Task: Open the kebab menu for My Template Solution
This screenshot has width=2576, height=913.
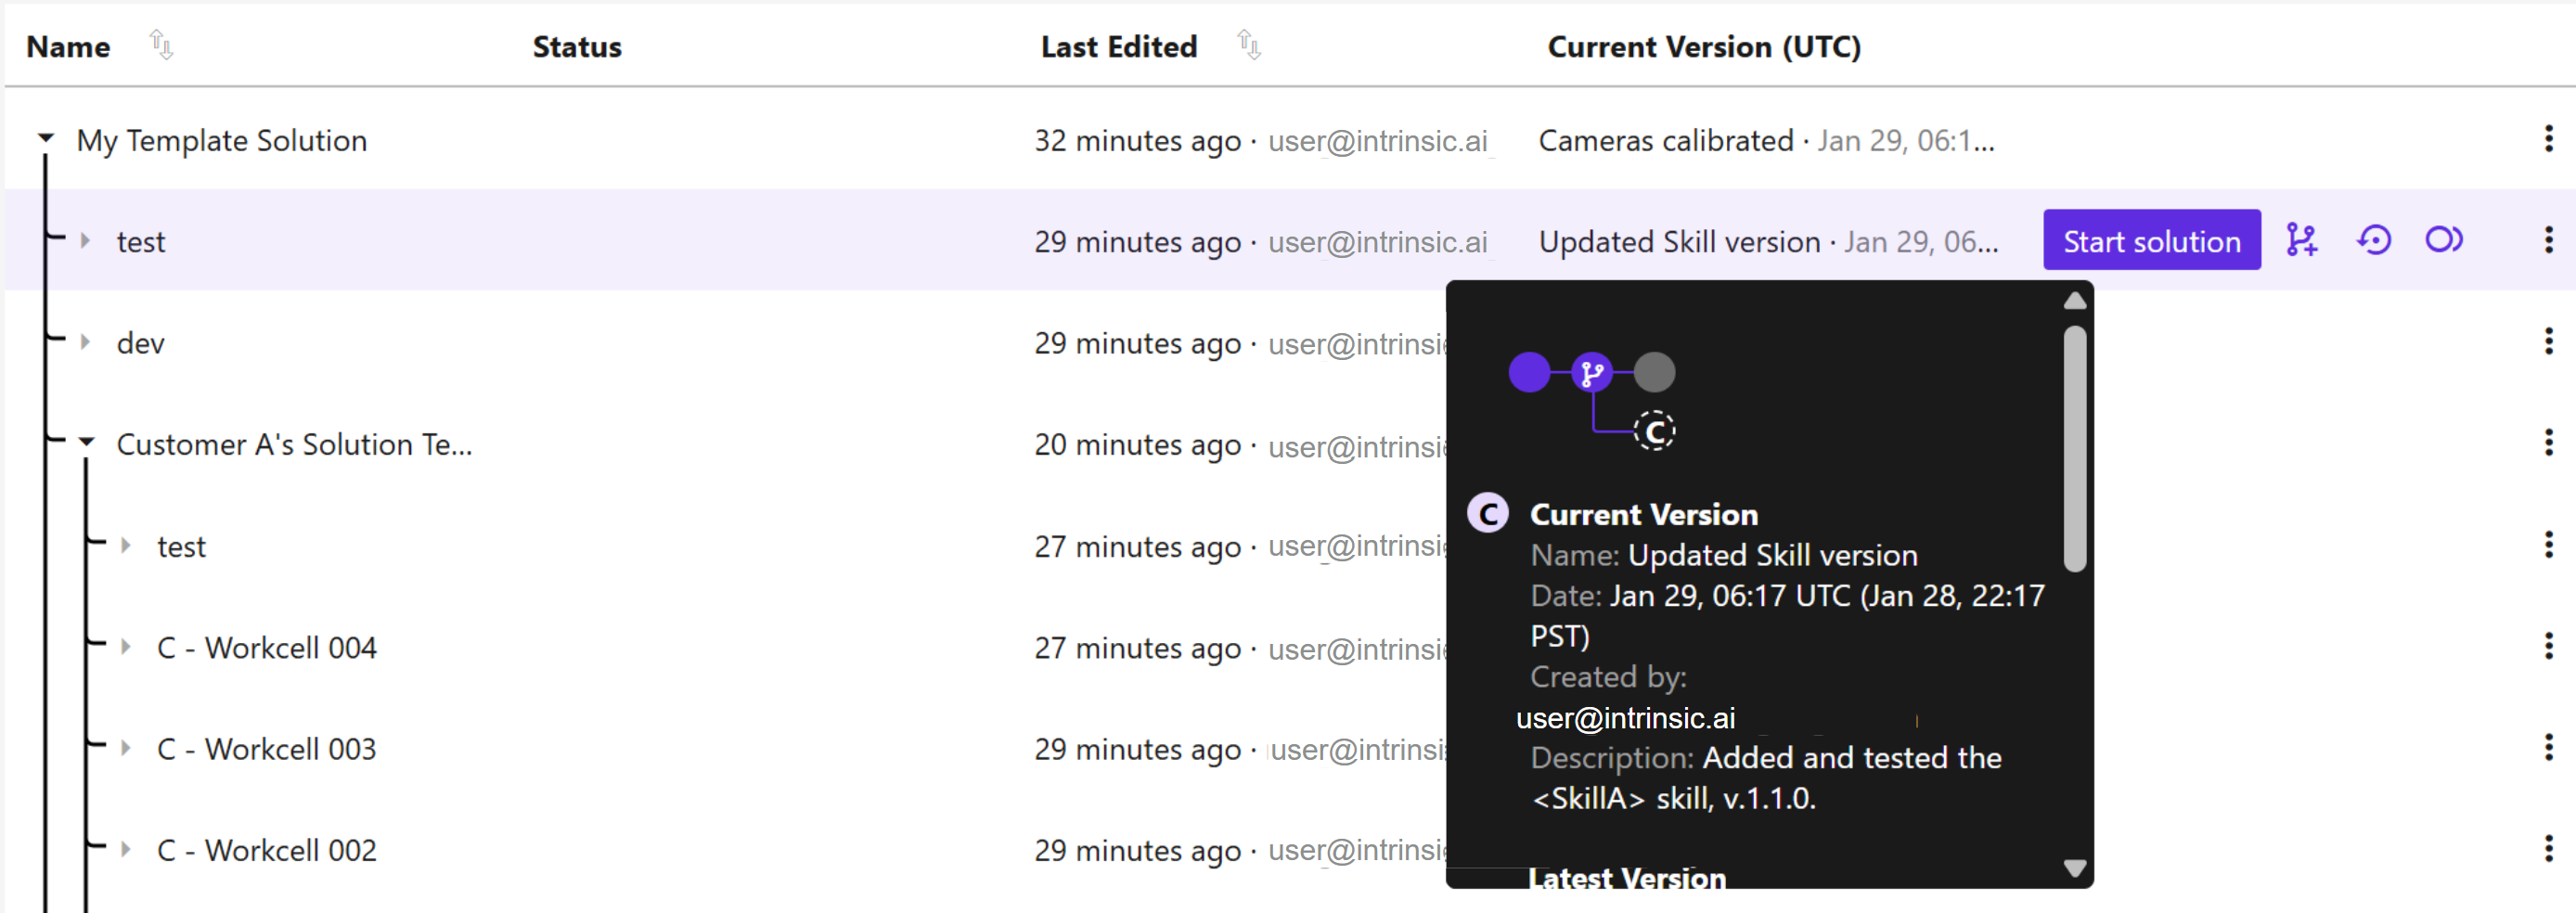Action: [2548, 140]
